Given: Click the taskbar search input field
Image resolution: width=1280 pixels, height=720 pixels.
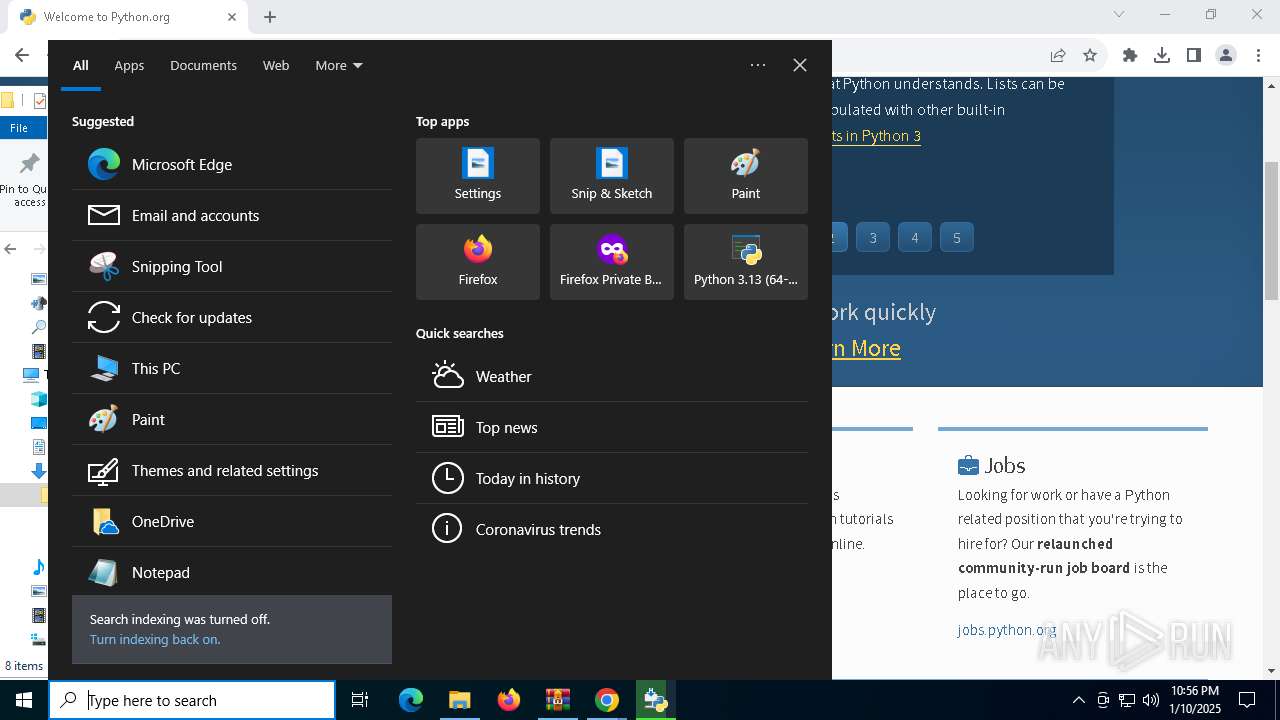Looking at the screenshot, I should [192, 700].
